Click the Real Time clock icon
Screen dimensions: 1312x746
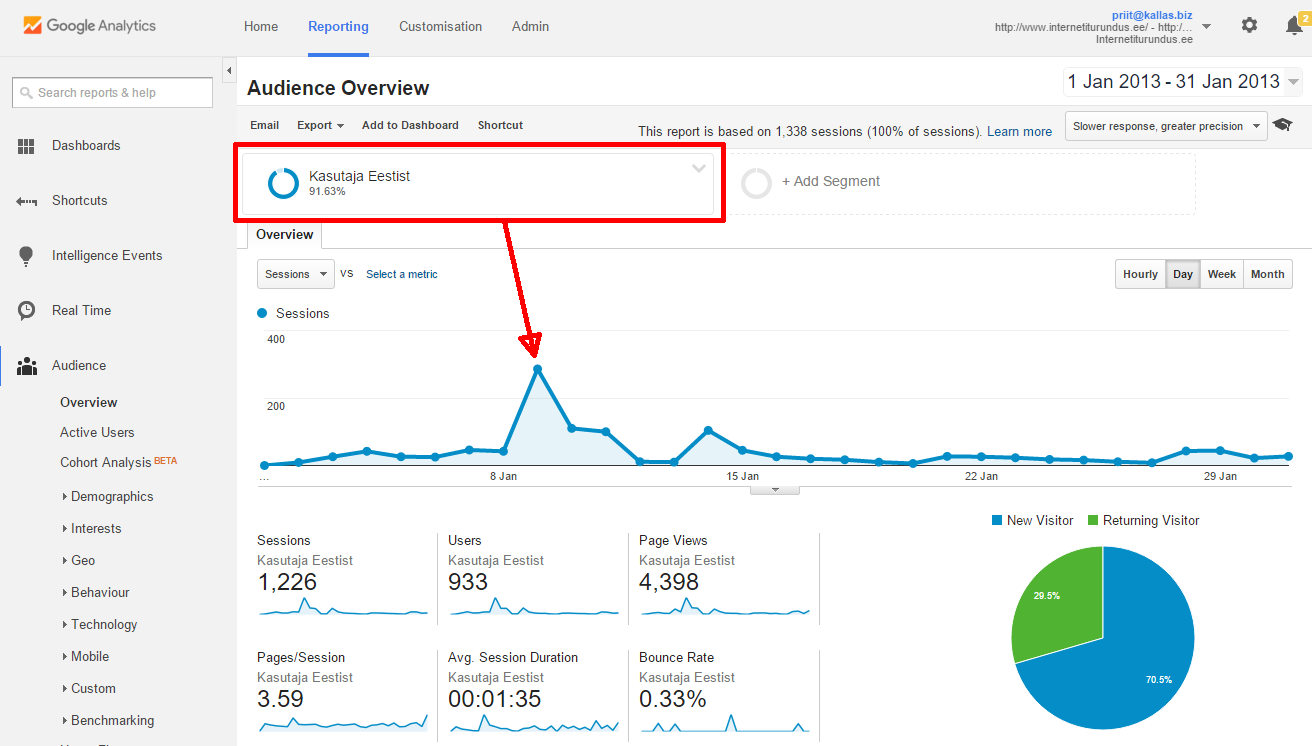tap(27, 311)
